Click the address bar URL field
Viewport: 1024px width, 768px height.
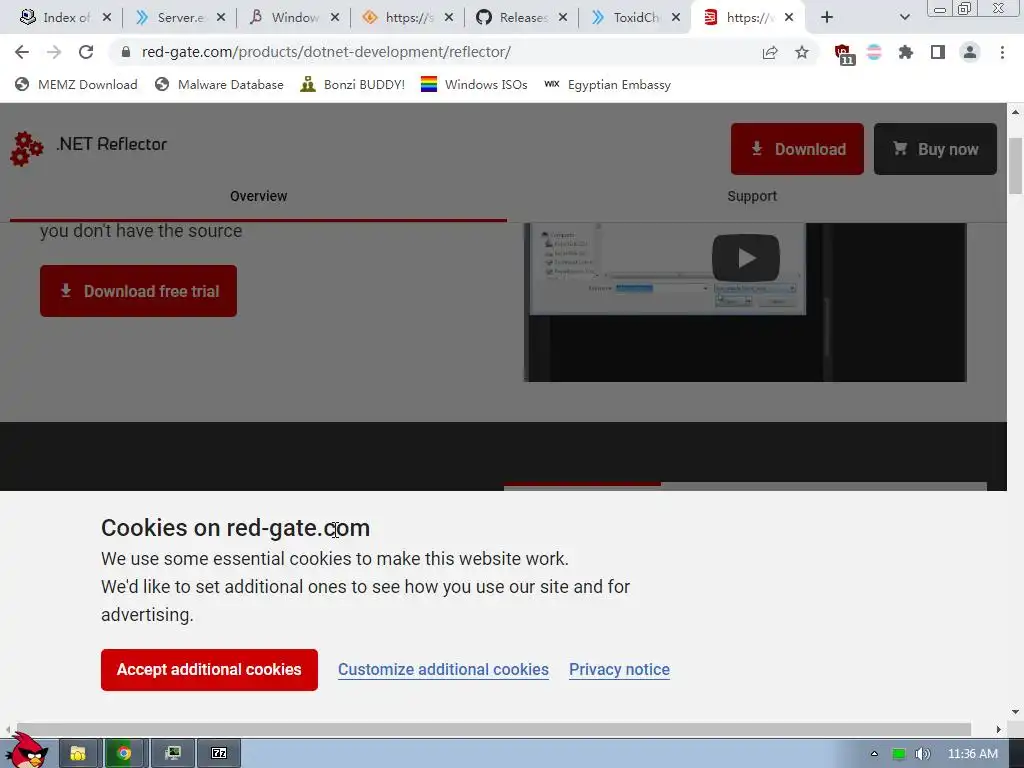click(x=431, y=52)
